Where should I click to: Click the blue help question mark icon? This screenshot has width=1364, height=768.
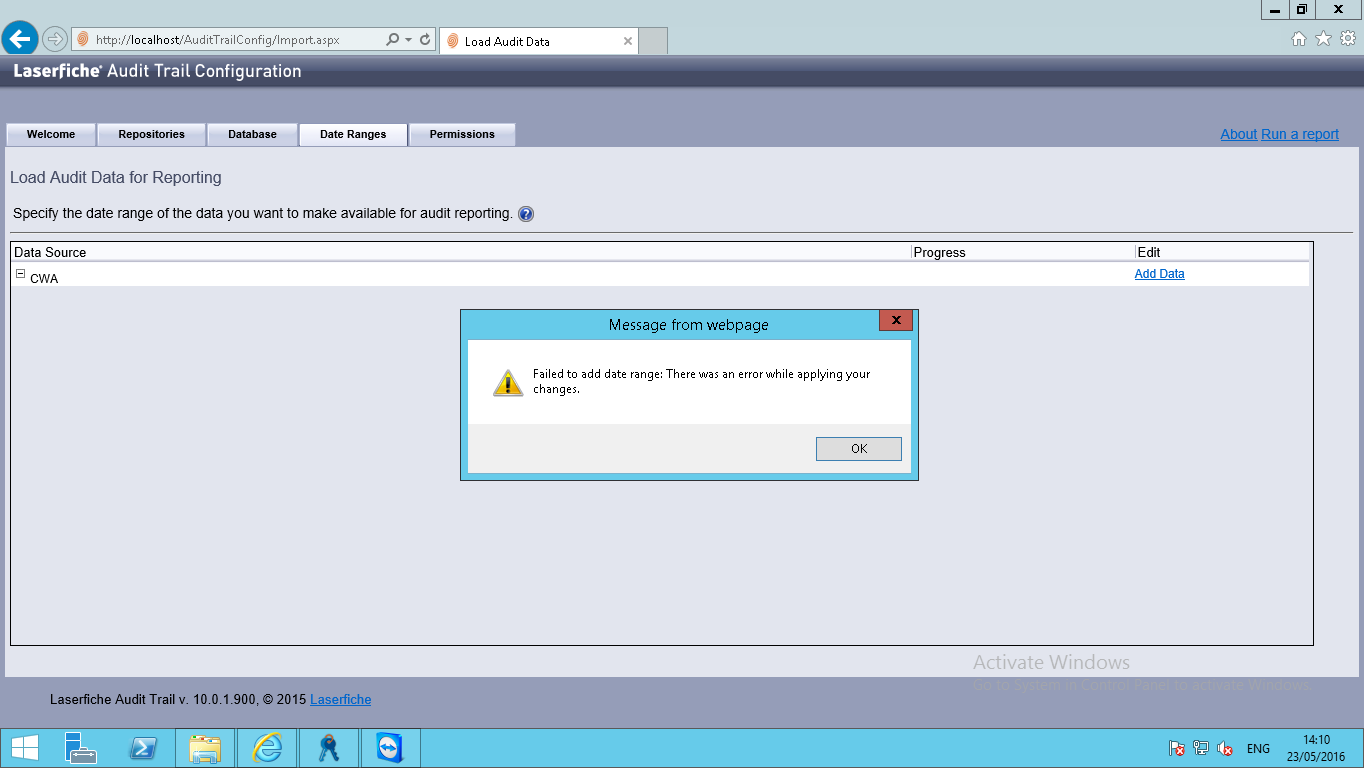(526, 214)
